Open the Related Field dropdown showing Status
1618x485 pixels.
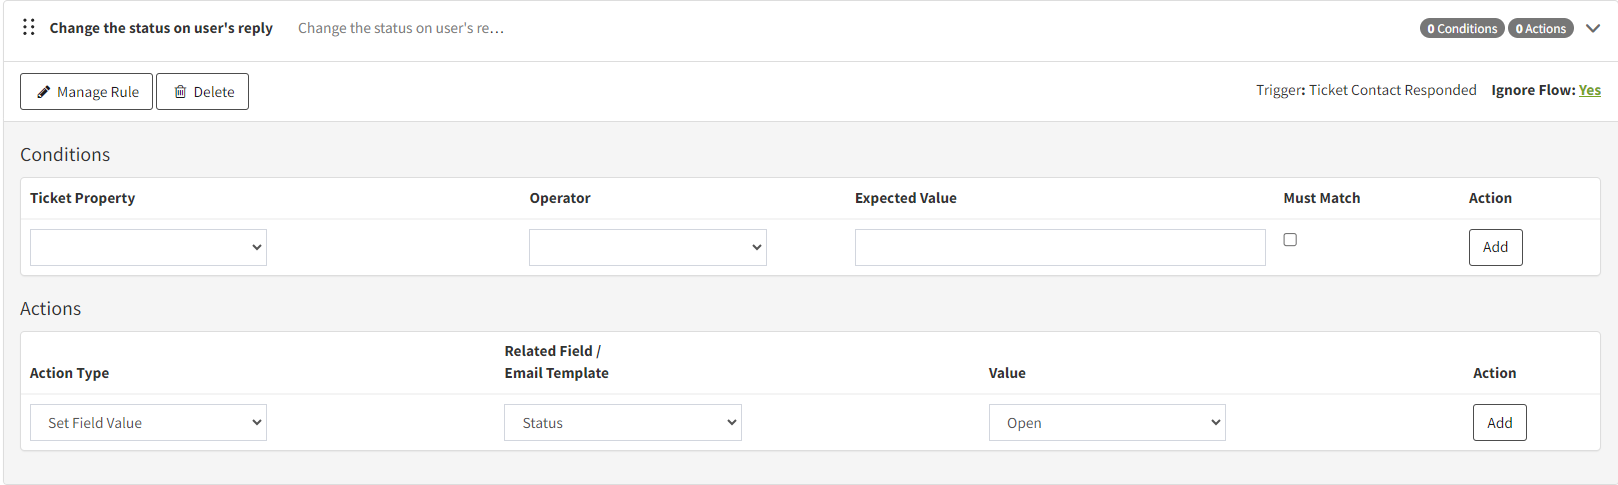click(623, 423)
